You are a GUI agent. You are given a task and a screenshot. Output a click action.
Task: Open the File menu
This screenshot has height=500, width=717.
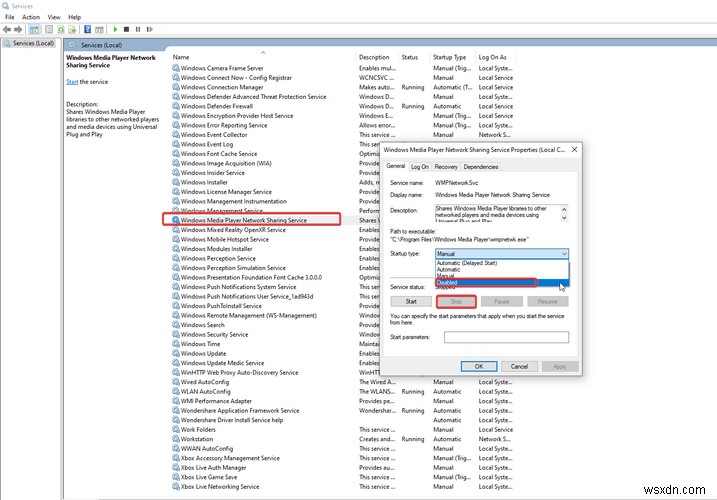pos(10,17)
